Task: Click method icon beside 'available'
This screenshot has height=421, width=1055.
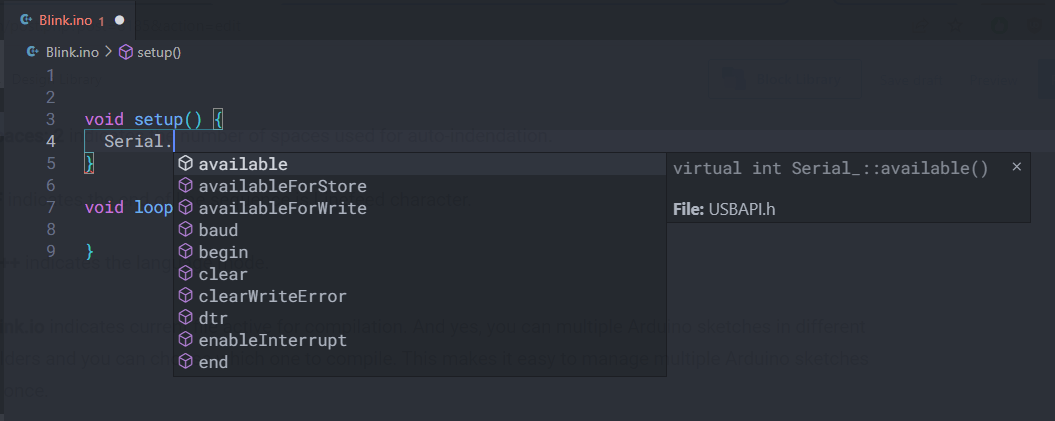Action: tap(185, 163)
